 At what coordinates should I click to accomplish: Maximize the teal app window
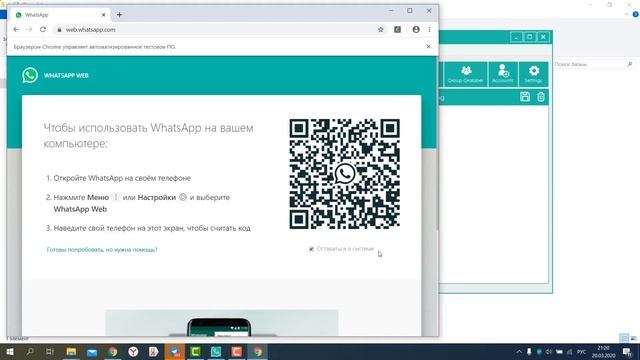click(x=529, y=37)
